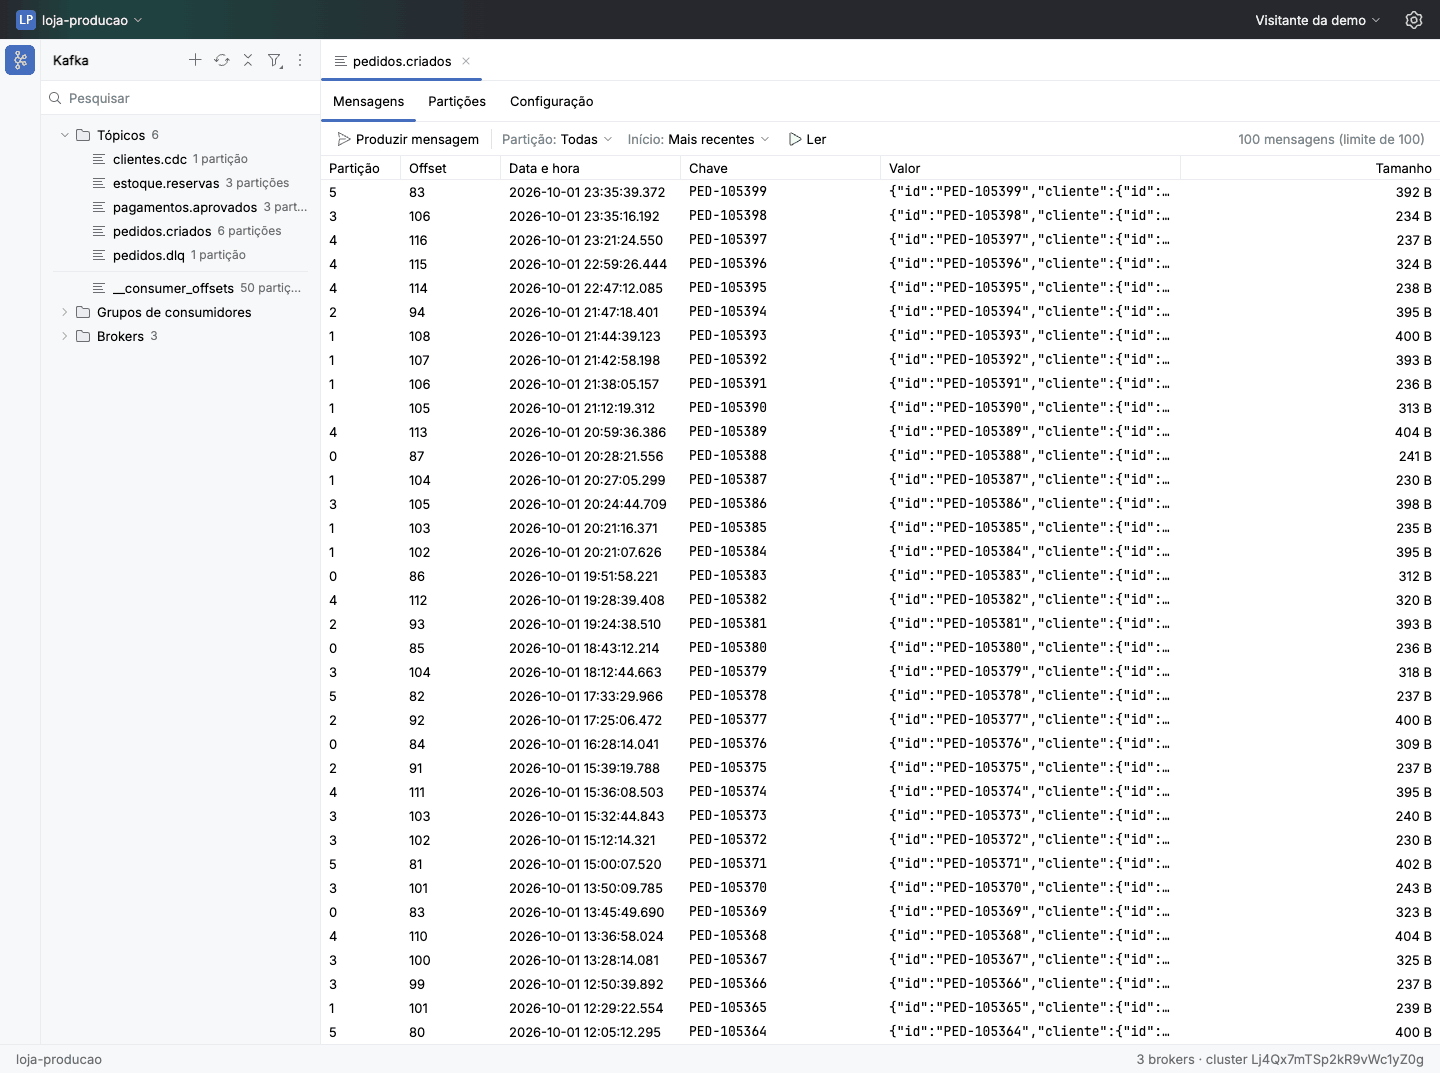Select pedidos.criados editor tab
1440x1073 pixels.
401,61
